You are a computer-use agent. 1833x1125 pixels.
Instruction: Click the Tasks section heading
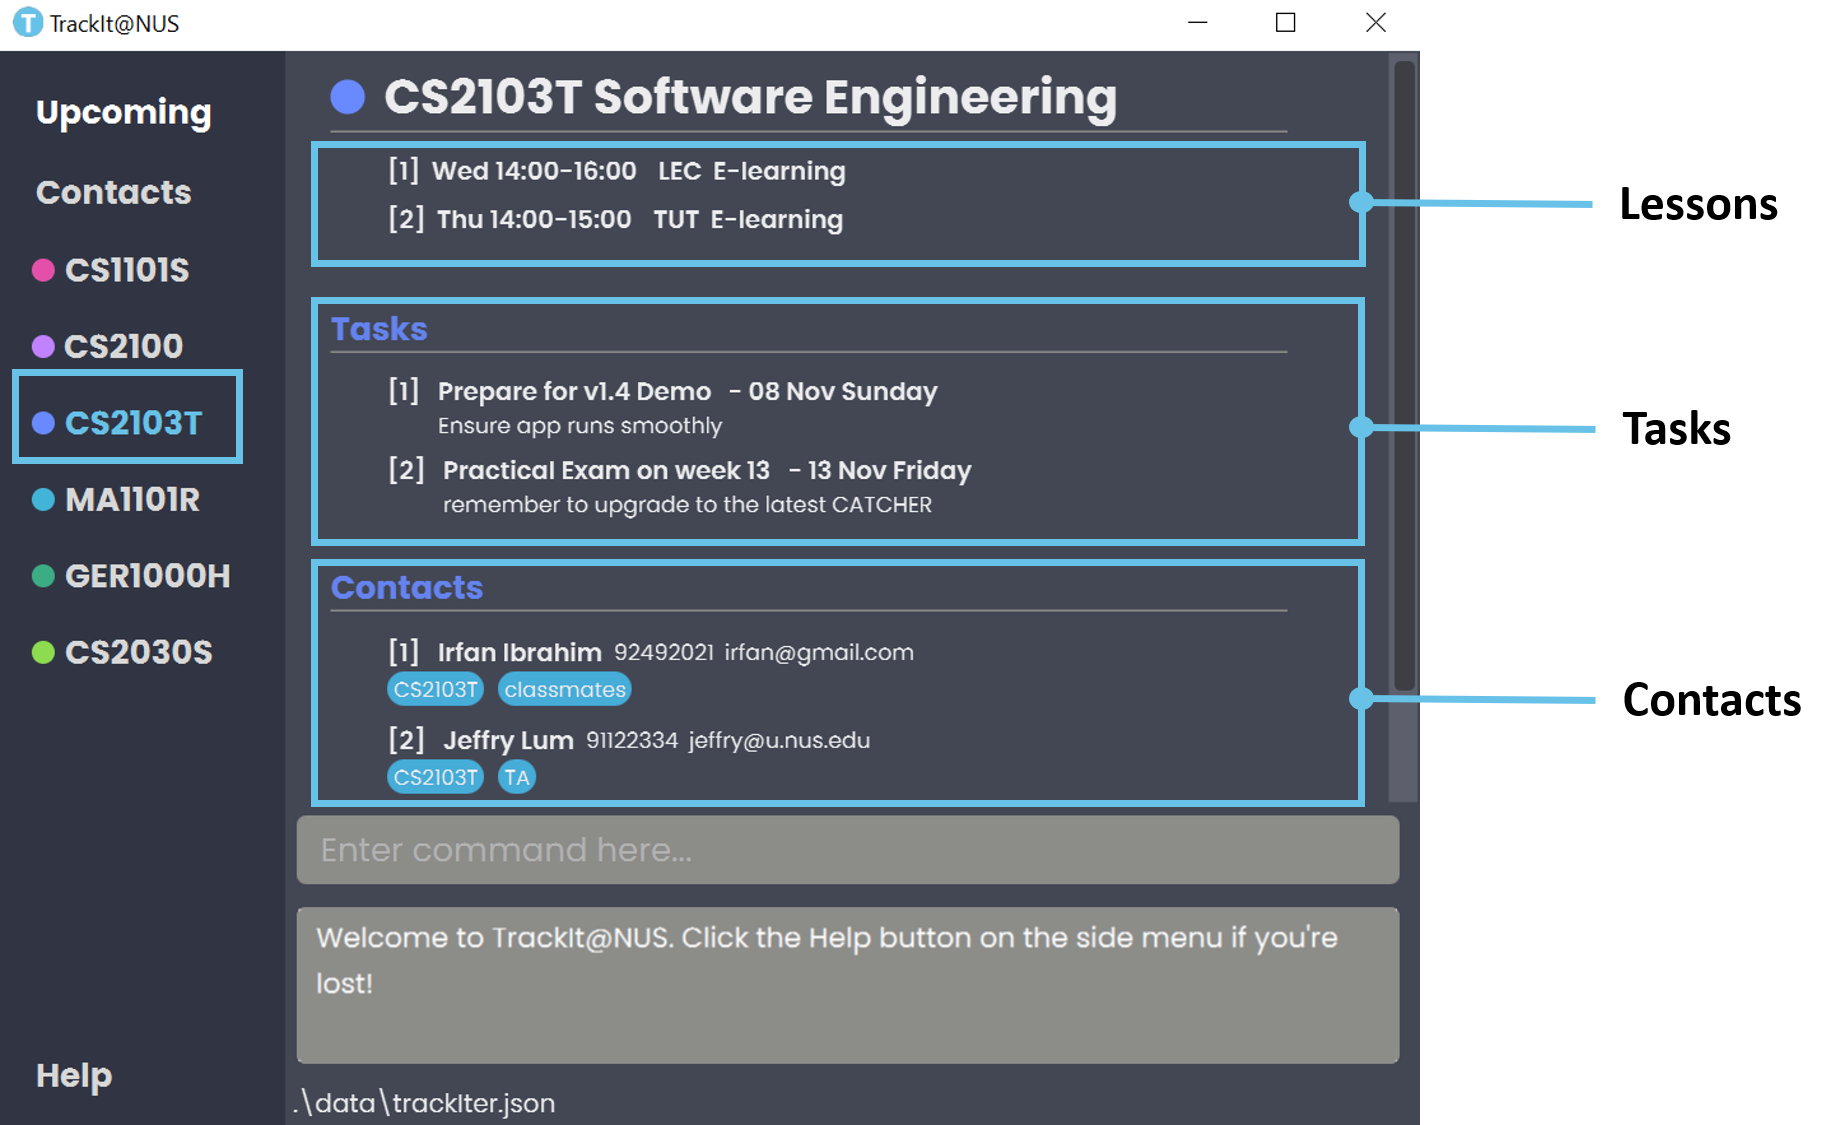coord(379,329)
